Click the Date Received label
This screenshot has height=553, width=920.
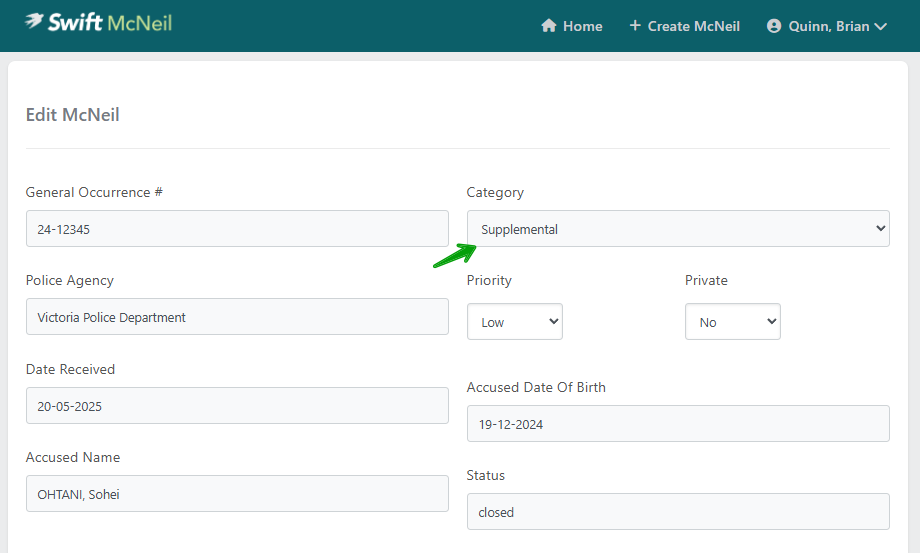click(70, 369)
